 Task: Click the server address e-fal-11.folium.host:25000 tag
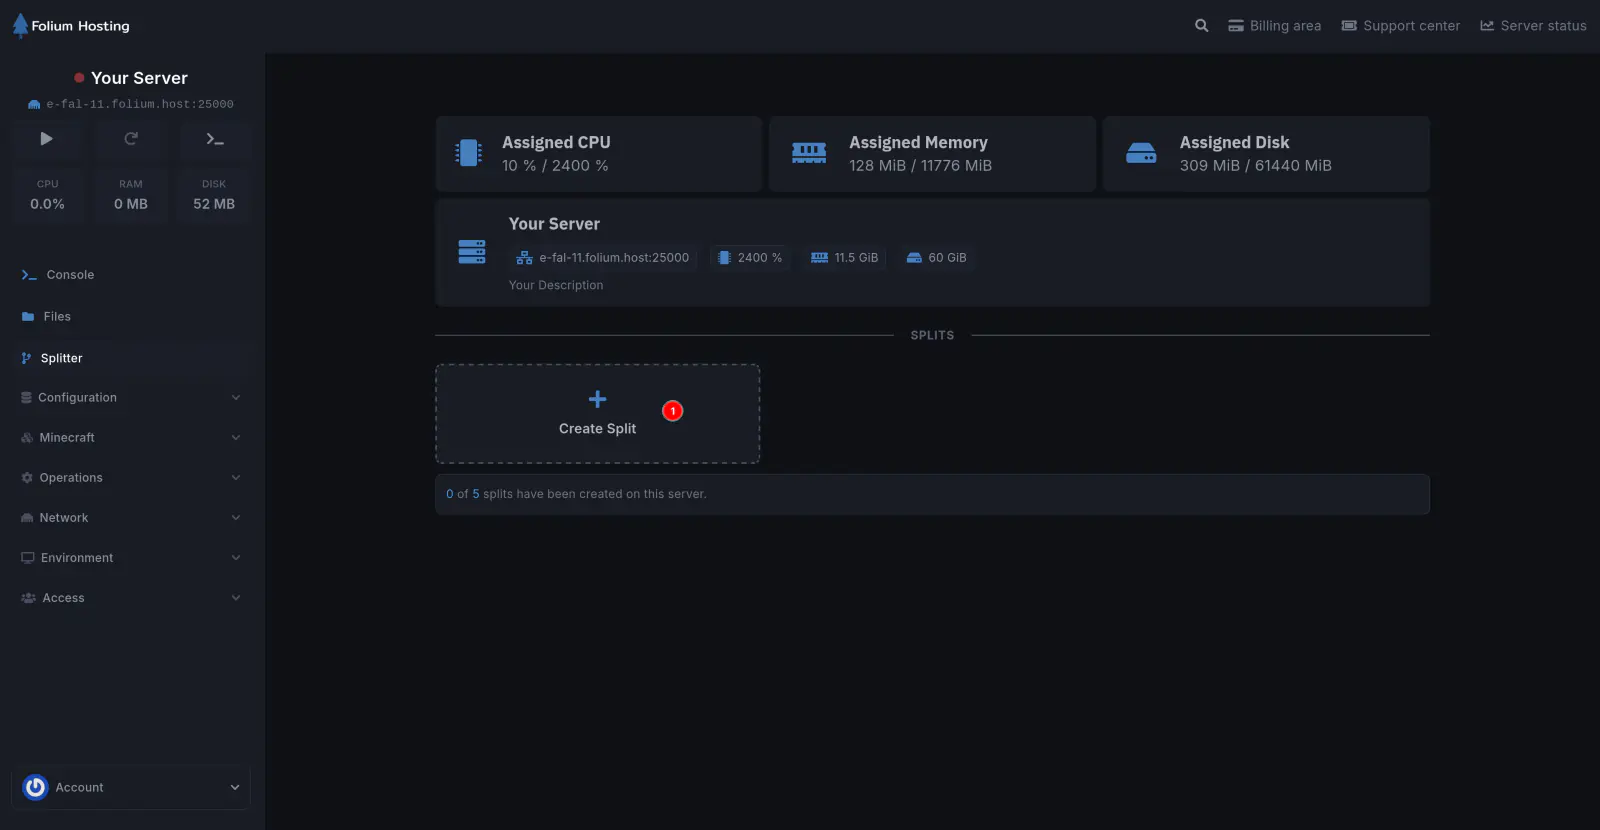[603, 258]
